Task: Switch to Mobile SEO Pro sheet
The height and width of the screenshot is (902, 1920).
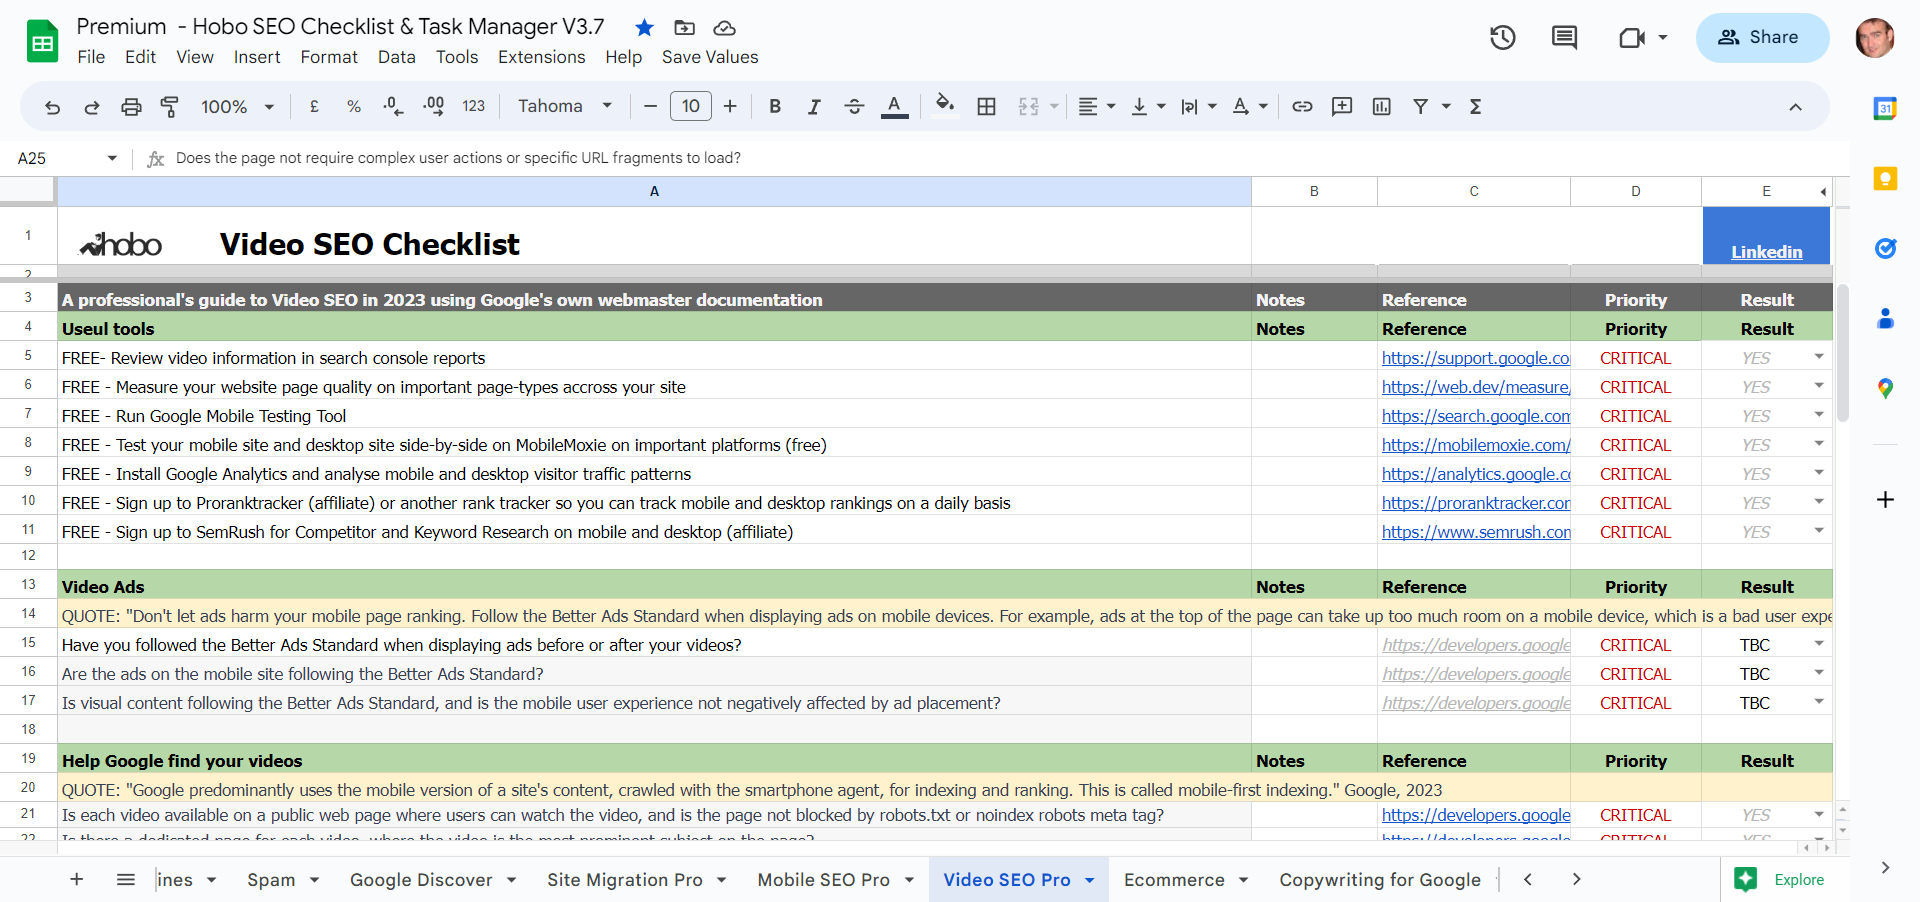Action: tap(824, 880)
